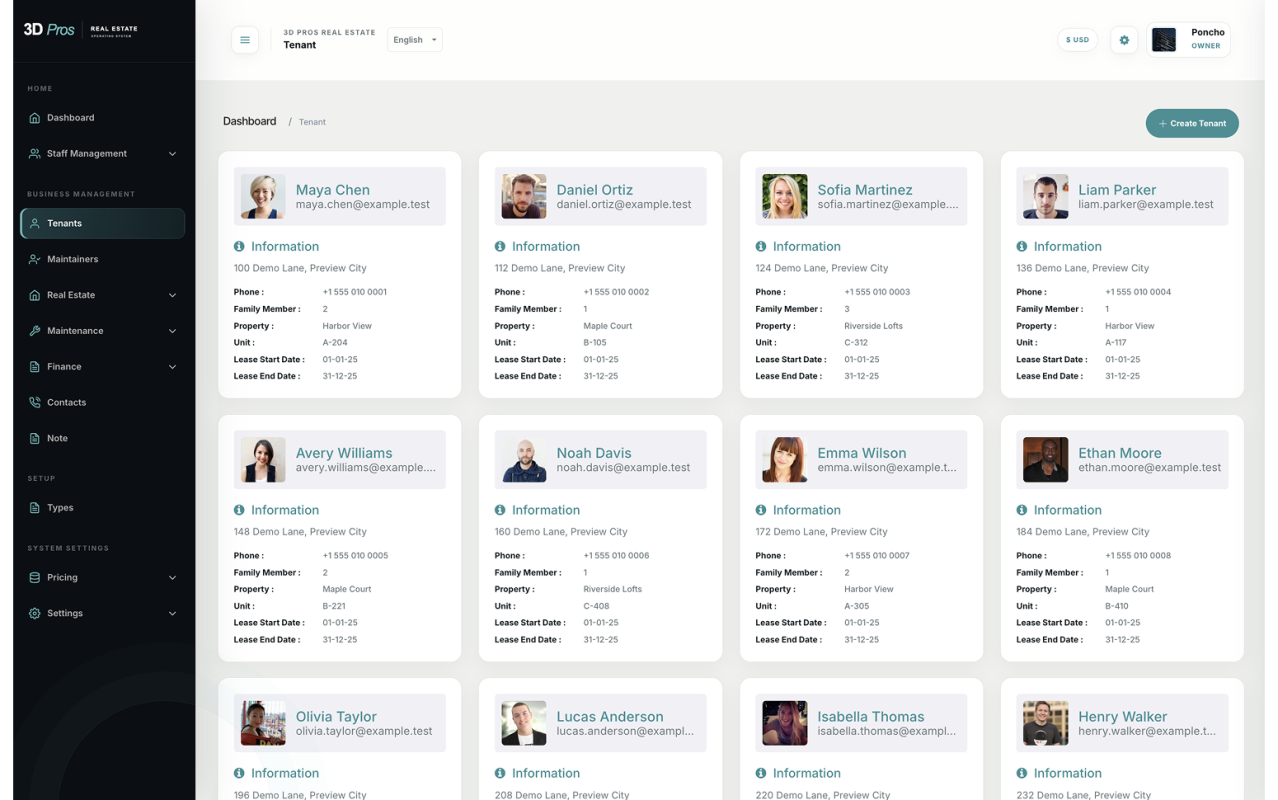
Task: Click the Maintainers person icon
Action: (35, 260)
